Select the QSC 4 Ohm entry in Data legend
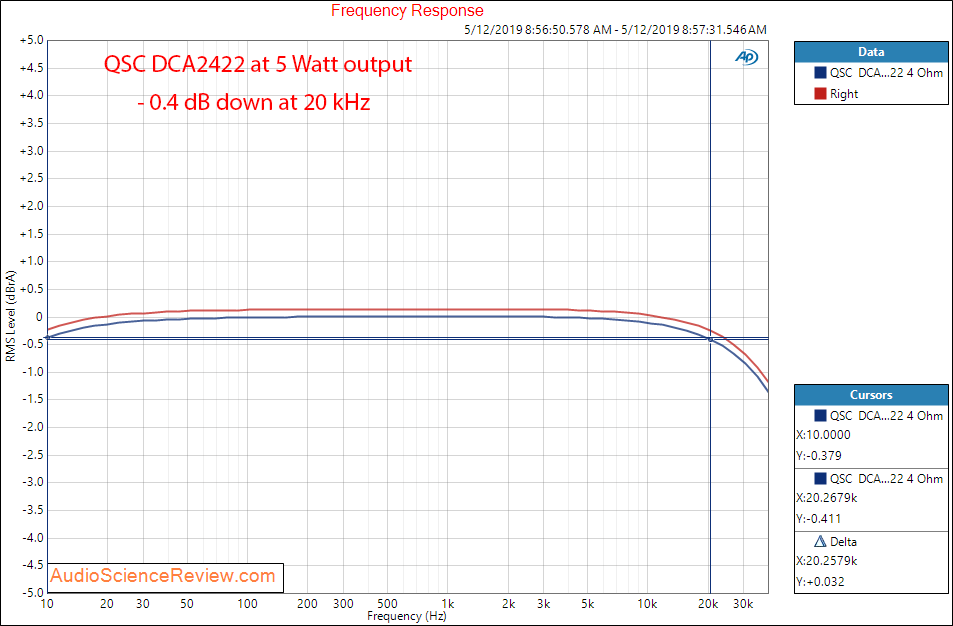This screenshot has width=953, height=626. pyautogui.click(x=886, y=73)
